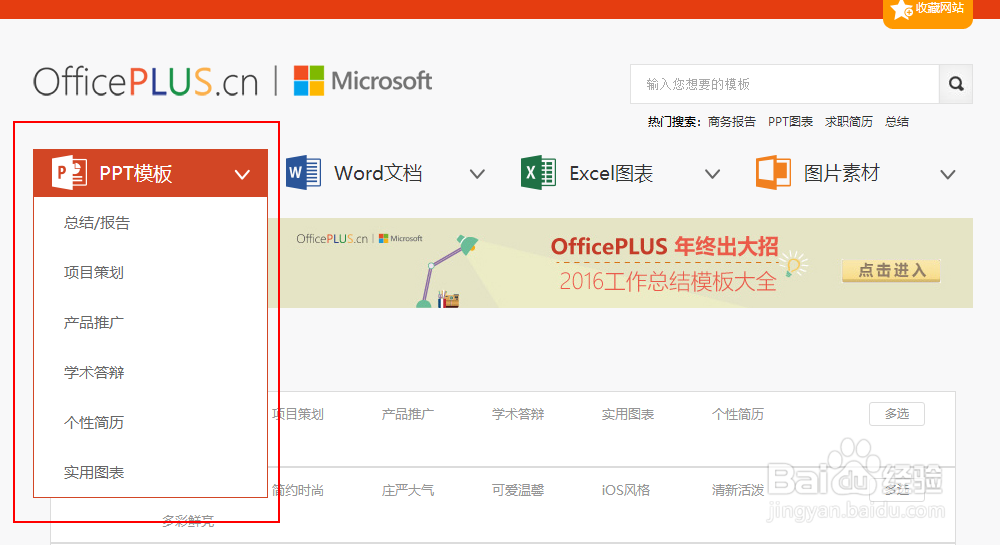Image resolution: width=1000 pixels, height=545 pixels.
Task: Filter by 清新活泼 style
Action: click(738, 490)
